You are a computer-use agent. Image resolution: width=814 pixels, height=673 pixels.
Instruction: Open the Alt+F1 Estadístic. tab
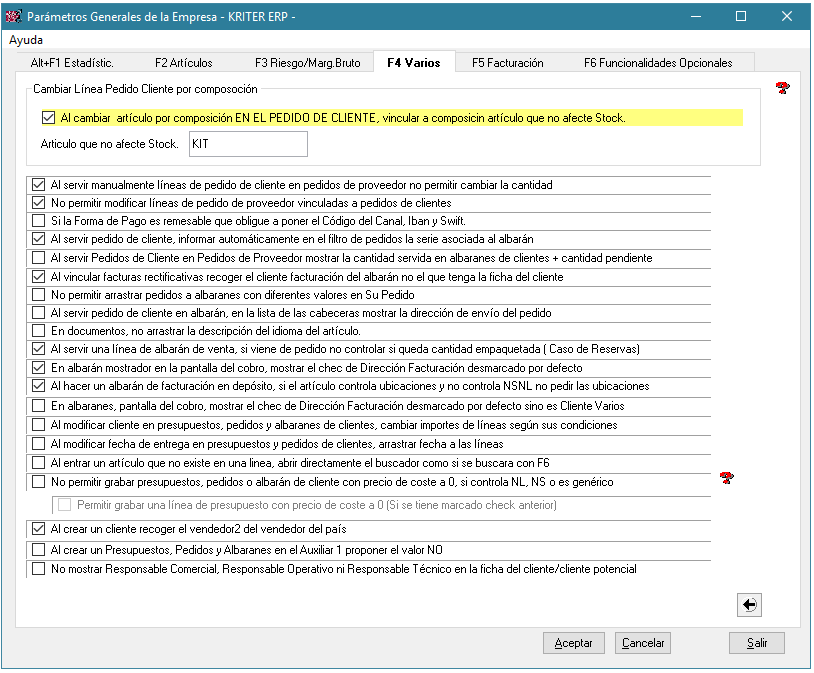tap(72, 63)
